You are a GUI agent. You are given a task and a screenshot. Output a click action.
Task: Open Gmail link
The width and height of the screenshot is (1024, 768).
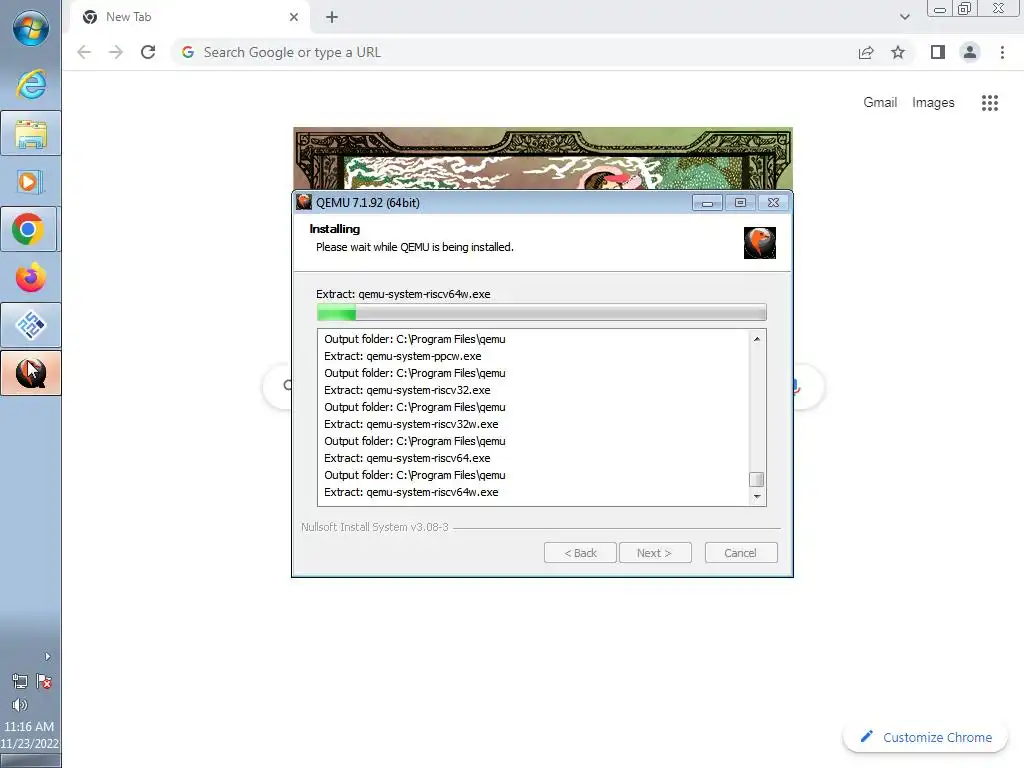click(x=880, y=103)
